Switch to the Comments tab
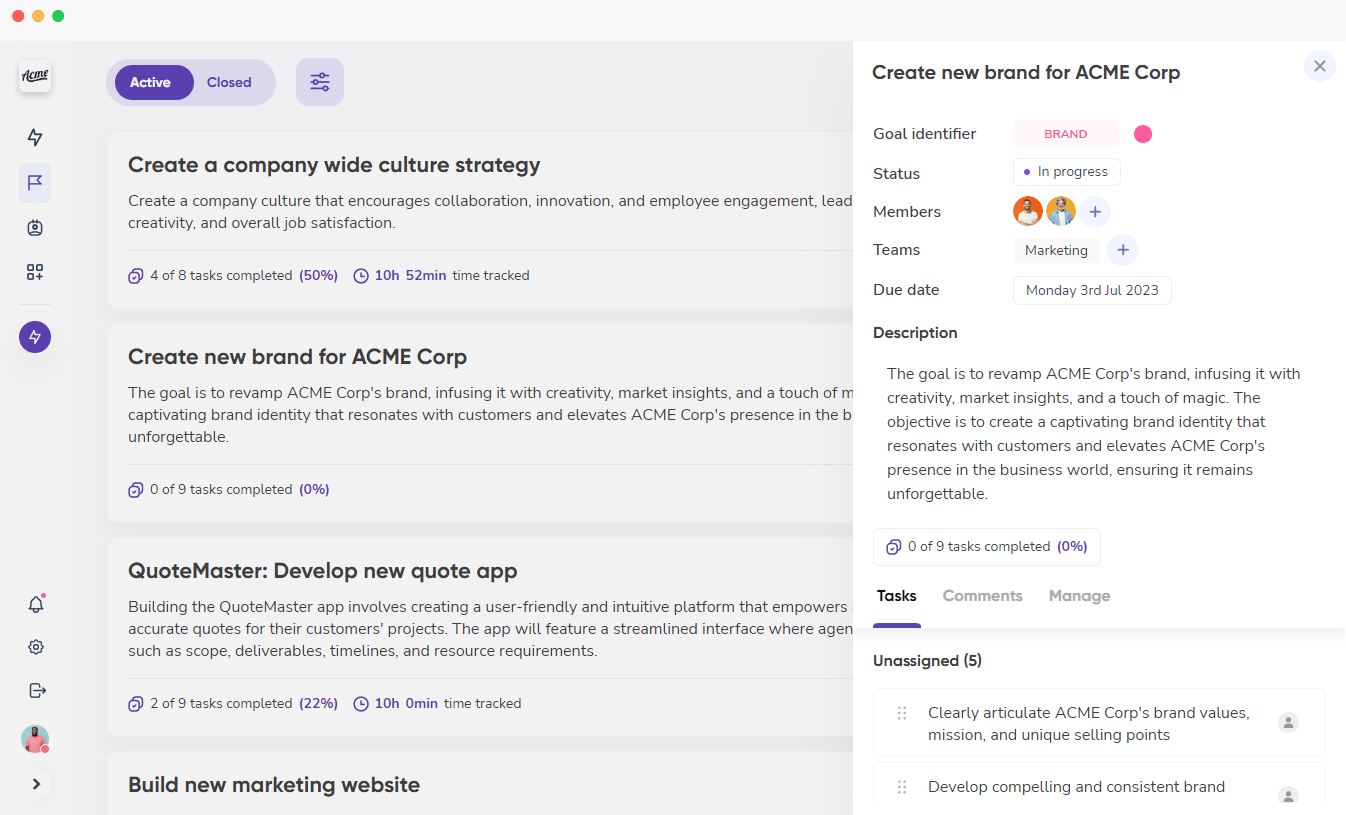The height and width of the screenshot is (815, 1346). 983,596
